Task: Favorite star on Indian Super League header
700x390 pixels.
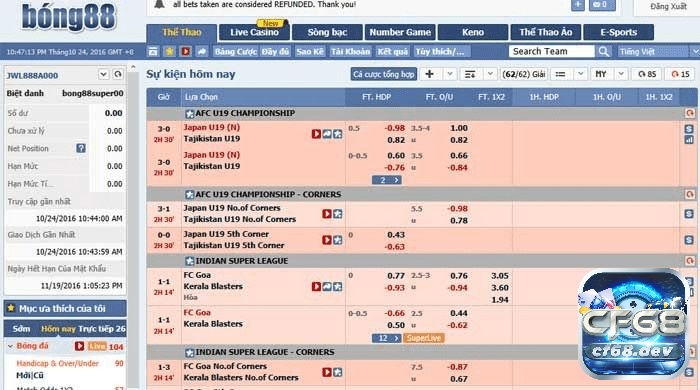Action: click(x=189, y=261)
